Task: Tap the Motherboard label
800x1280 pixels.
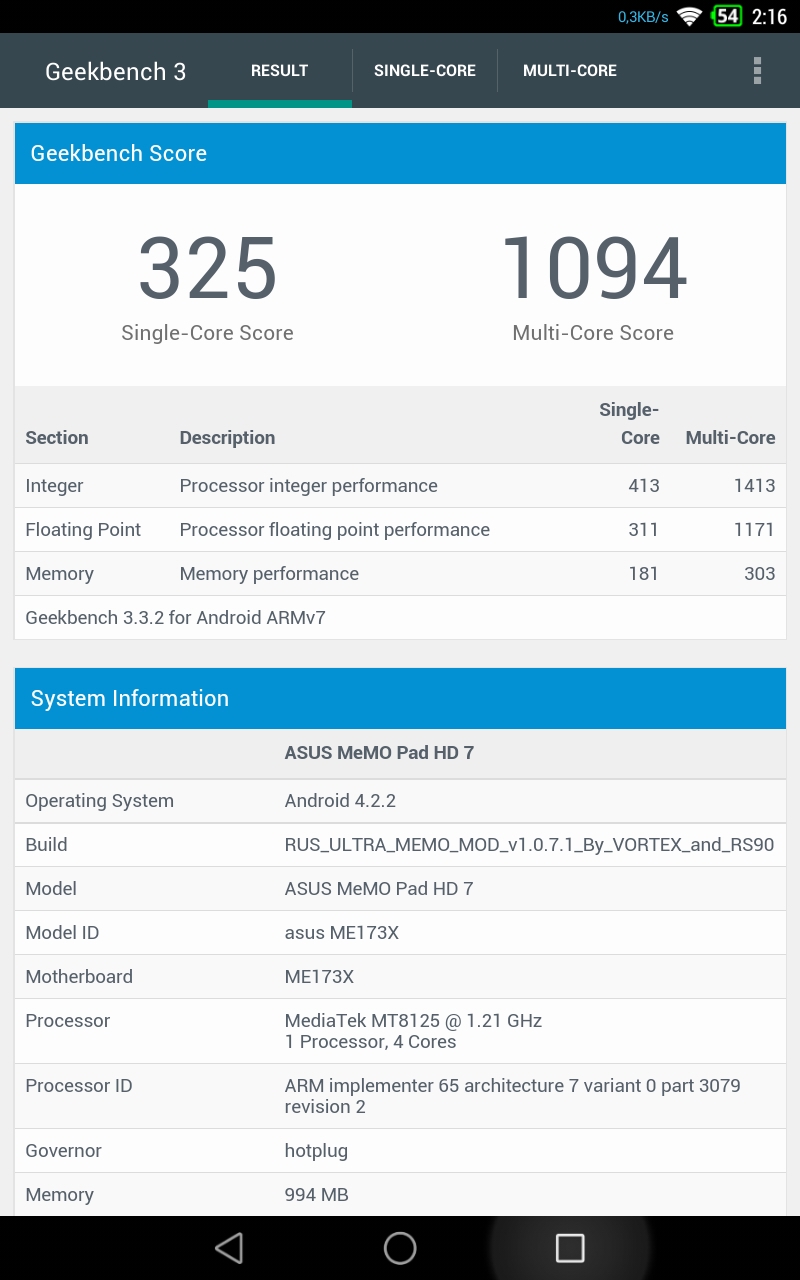Action: click(x=79, y=977)
